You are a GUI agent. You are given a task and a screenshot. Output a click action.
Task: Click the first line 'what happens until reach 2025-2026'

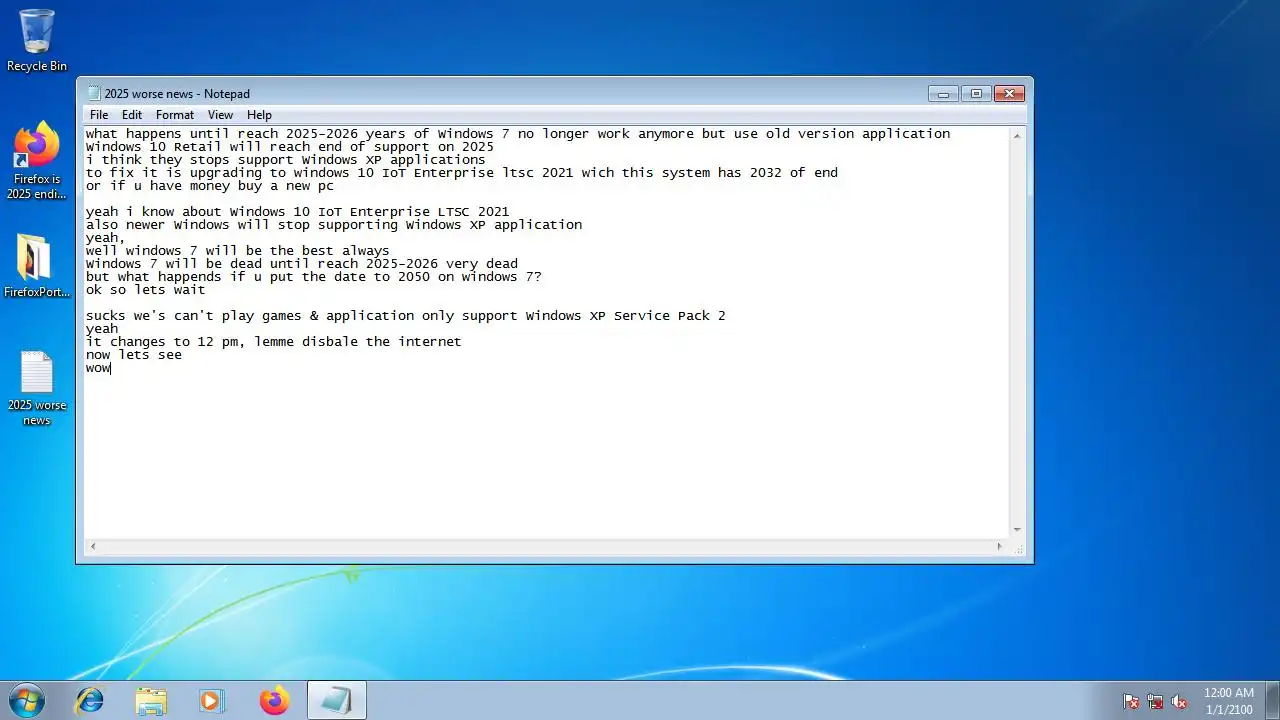pos(518,134)
